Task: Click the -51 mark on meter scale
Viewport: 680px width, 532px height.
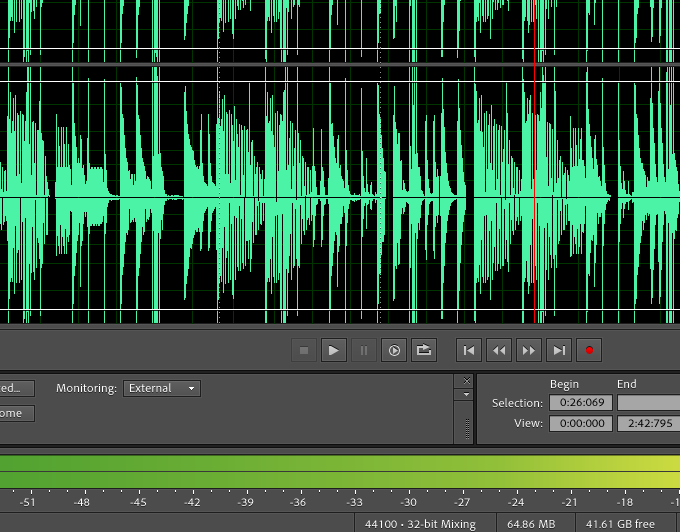Action: pos(28,502)
